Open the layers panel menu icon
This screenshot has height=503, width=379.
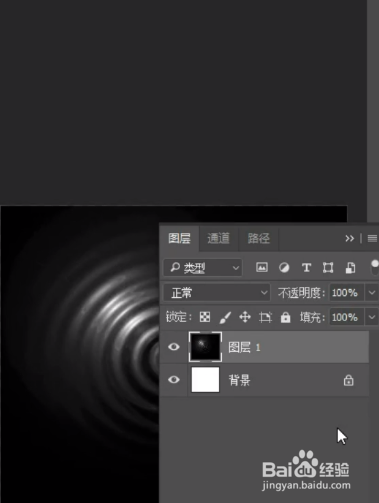click(x=372, y=238)
